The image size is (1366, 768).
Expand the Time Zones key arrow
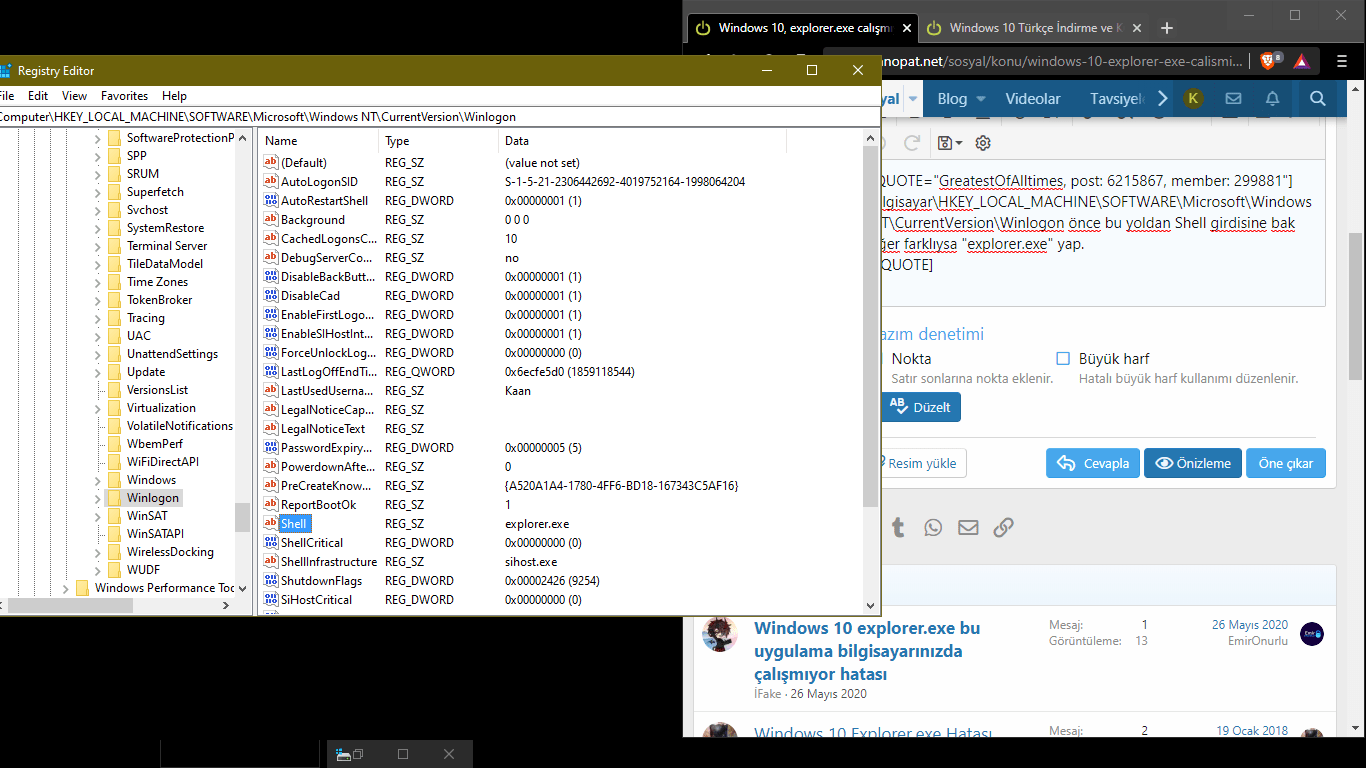[98, 282]
